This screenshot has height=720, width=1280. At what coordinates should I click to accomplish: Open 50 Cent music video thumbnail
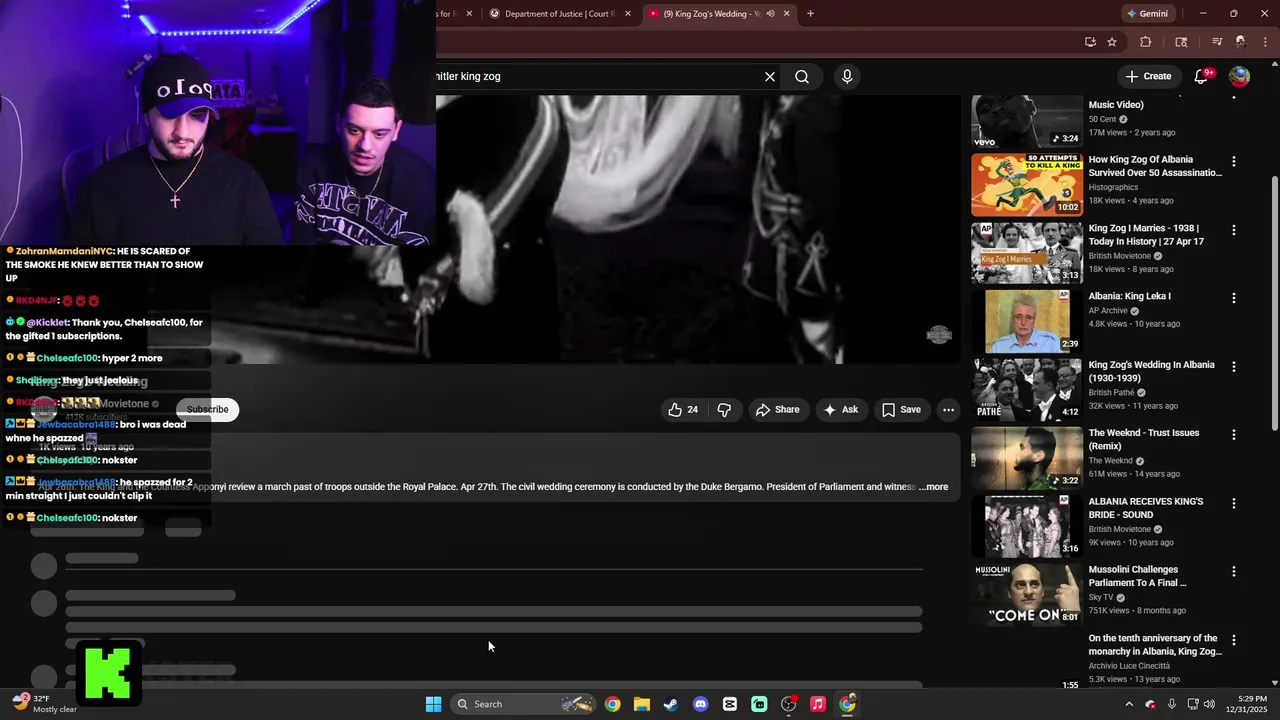pos(1027,121)
